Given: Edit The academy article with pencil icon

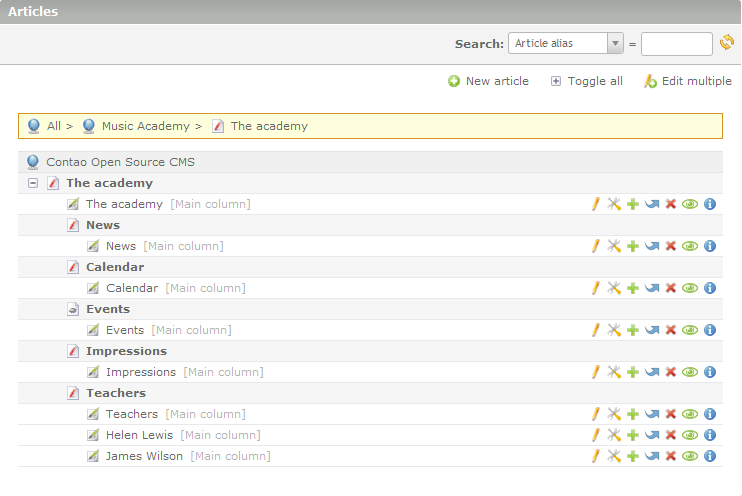Looking at the screenshot, I should point(595,204).
